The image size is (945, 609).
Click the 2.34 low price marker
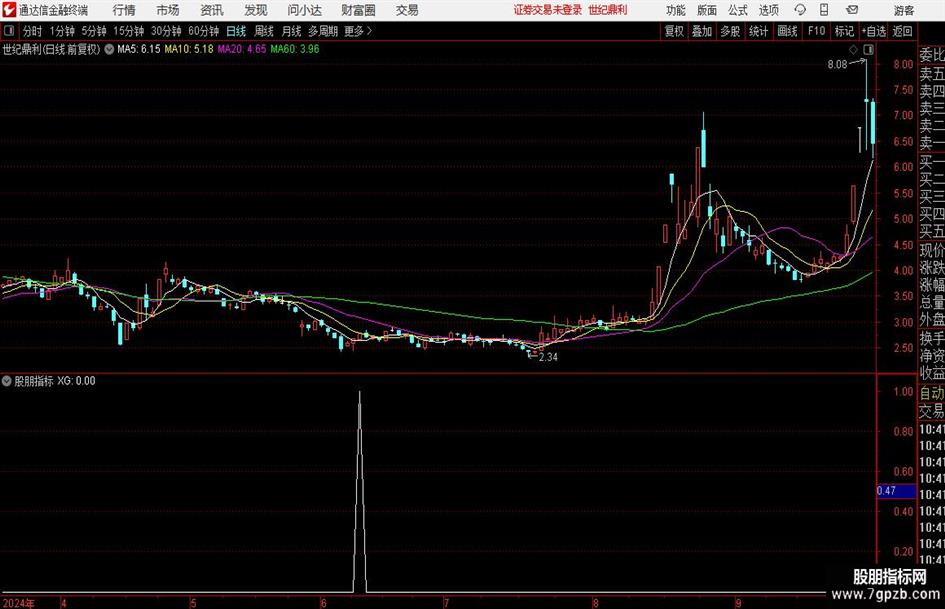click(548, 357)
